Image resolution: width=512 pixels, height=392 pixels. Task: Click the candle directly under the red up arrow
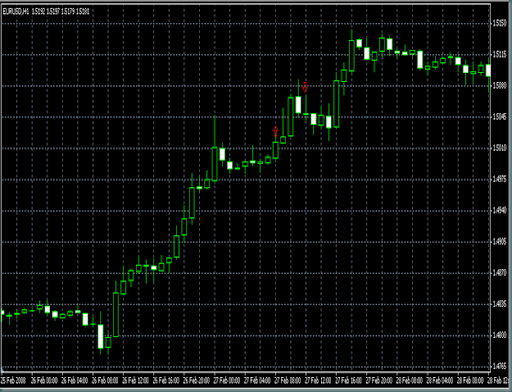pos(275,150)
